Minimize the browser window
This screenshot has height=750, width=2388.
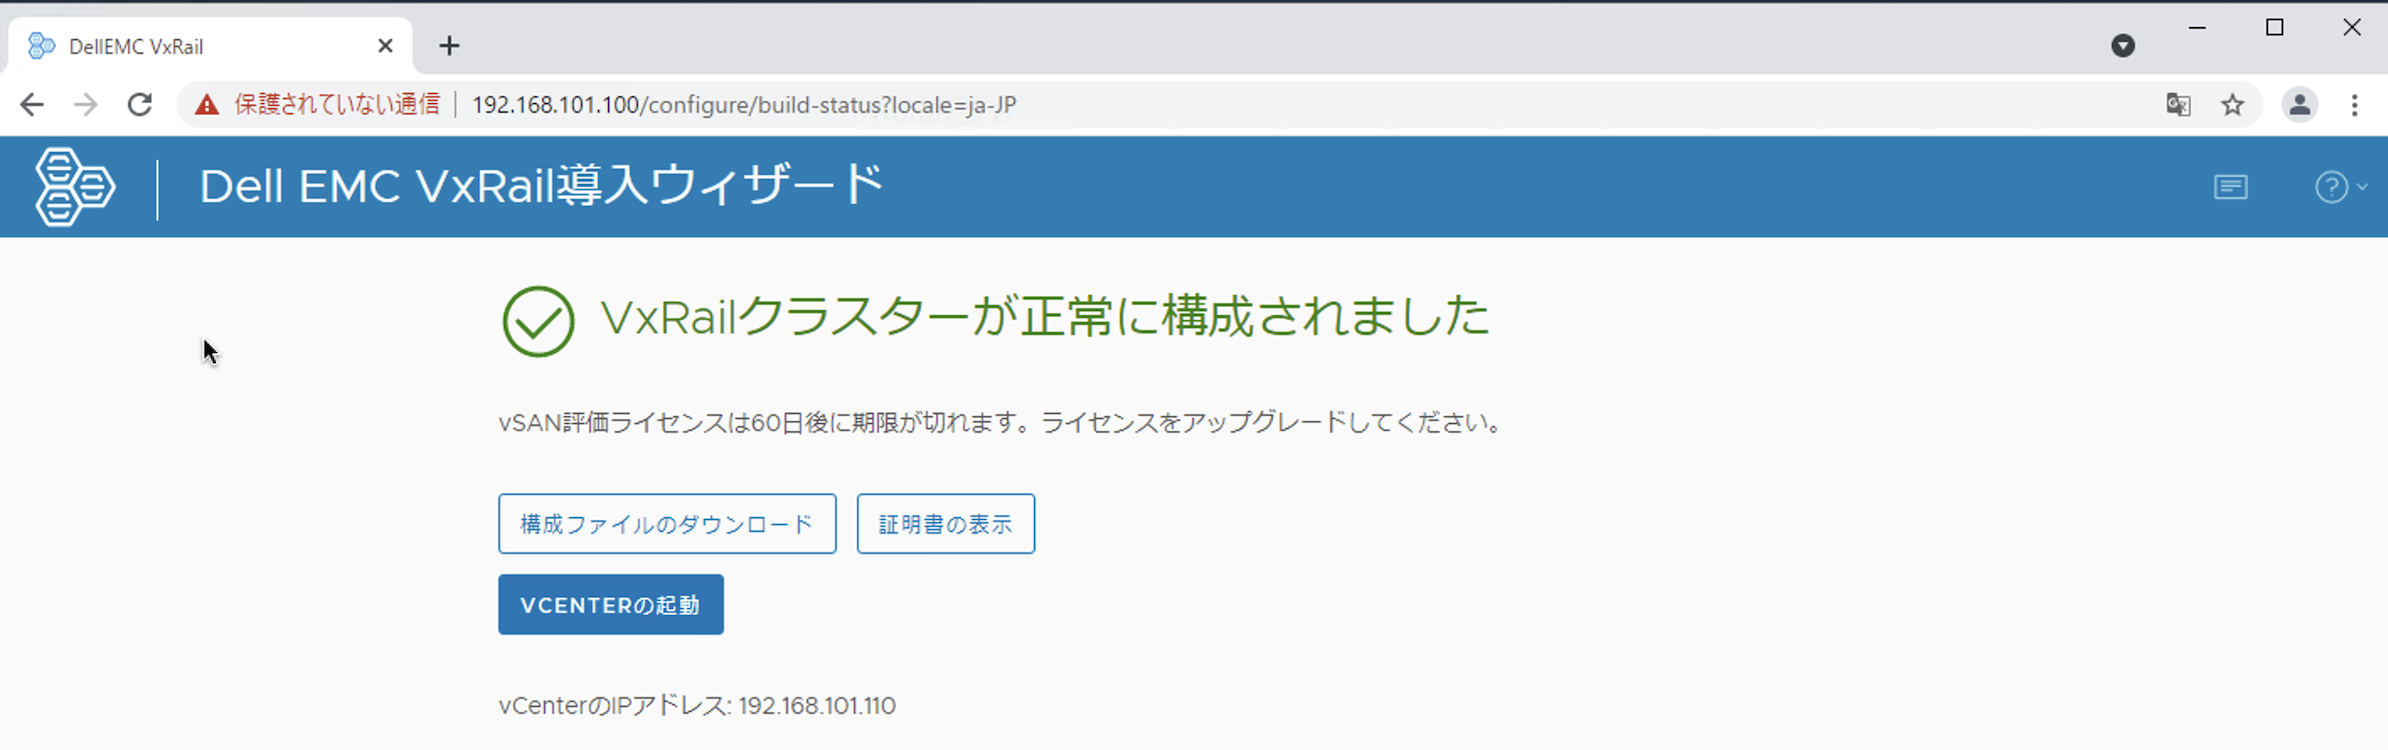(2197, 28)
